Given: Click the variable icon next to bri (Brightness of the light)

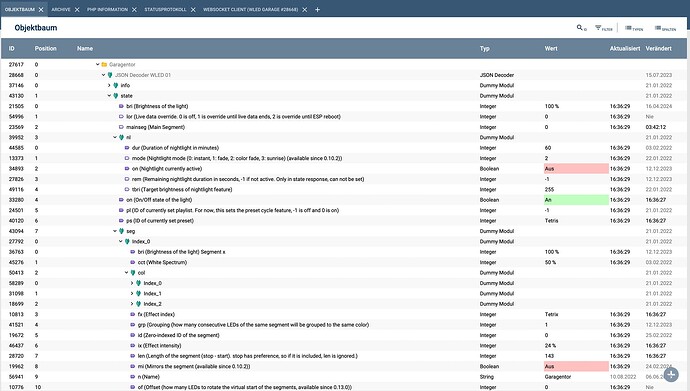Looking at the screenshot, I should coord(121,106).
